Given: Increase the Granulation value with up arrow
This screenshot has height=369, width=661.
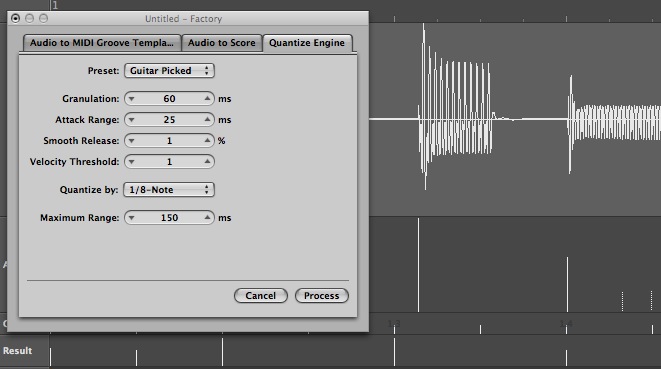Looking at the screenshot, I should [207, 99].
